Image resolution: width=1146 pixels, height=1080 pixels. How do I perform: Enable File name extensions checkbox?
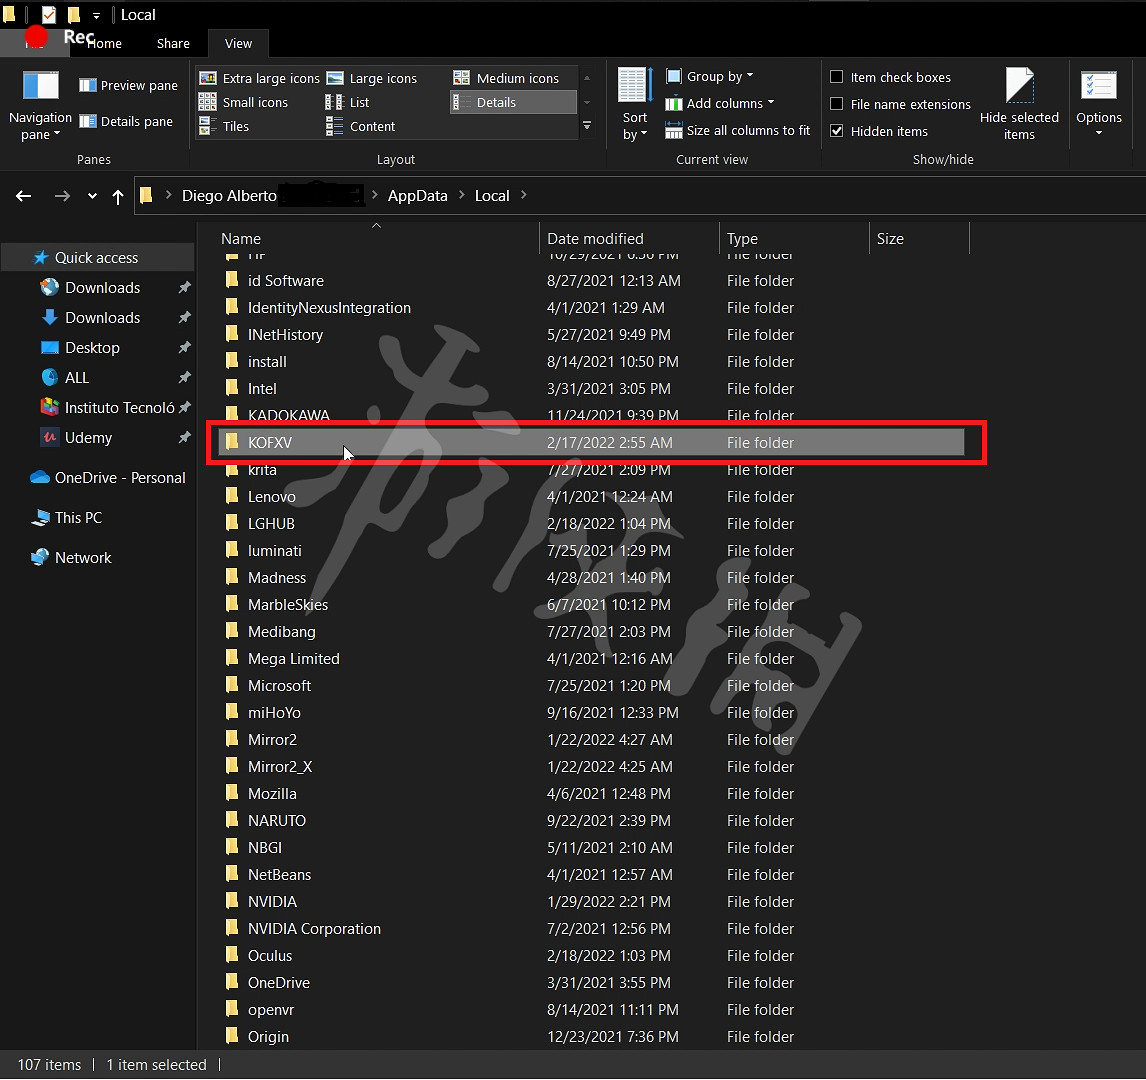click(837, 104)
